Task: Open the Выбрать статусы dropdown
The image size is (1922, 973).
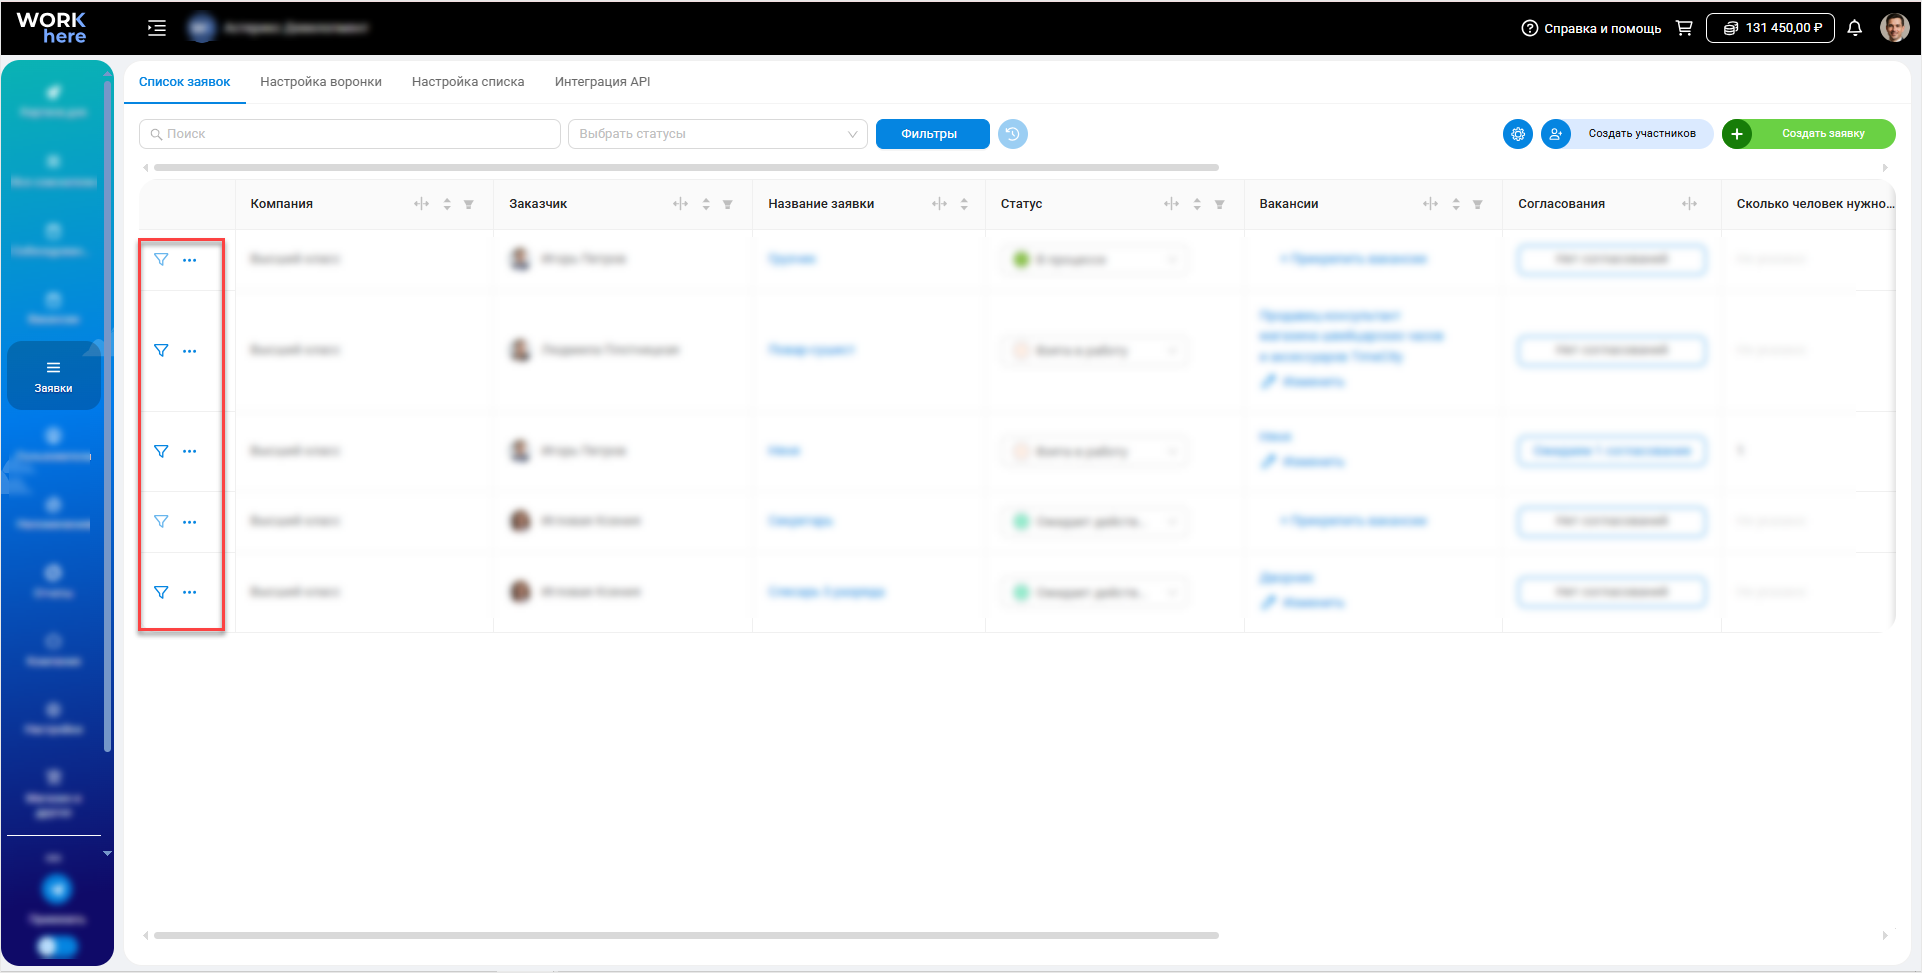Action: 717,134
